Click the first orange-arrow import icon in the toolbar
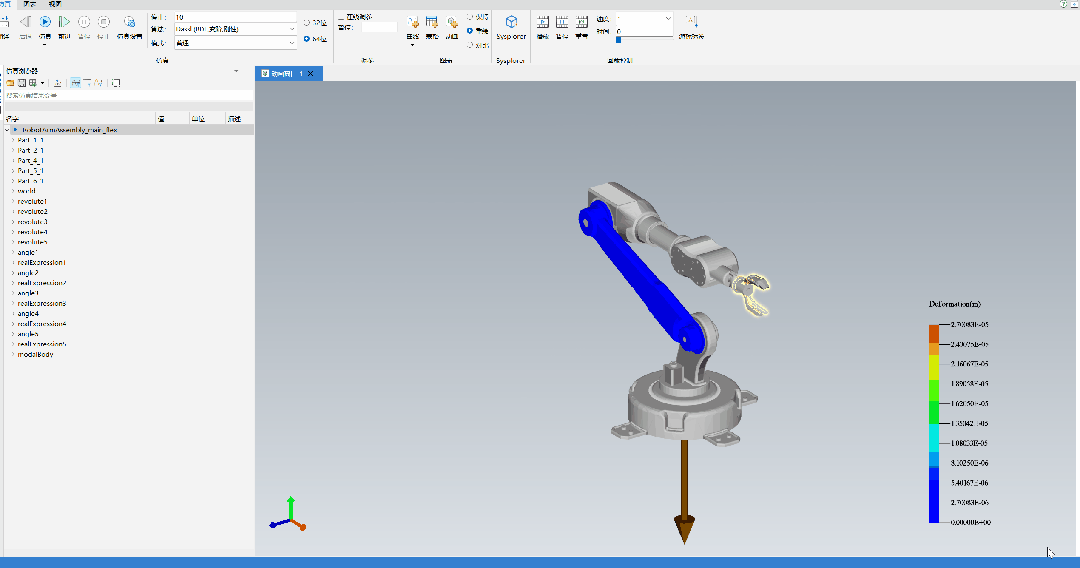 click(x=413, y=23)
